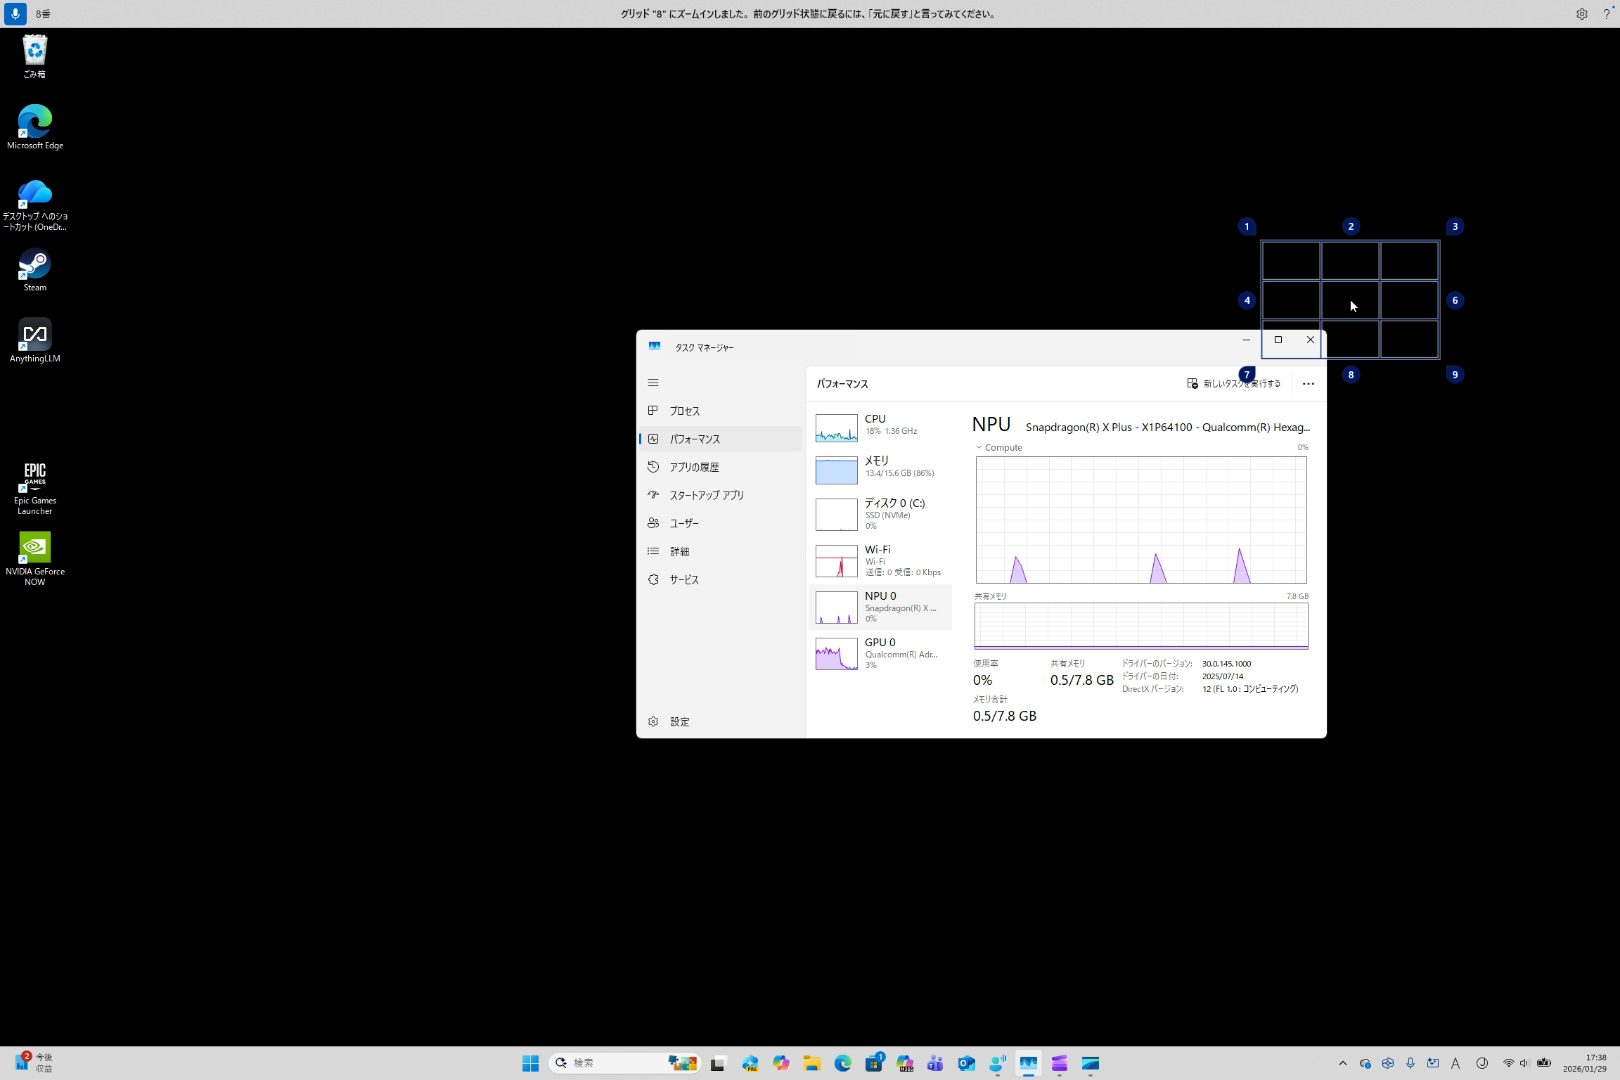1620x1080 pixels.
Task: Click the DirectX version value 12 (FL 1.0)
Action: click(x=1250, y=689)
